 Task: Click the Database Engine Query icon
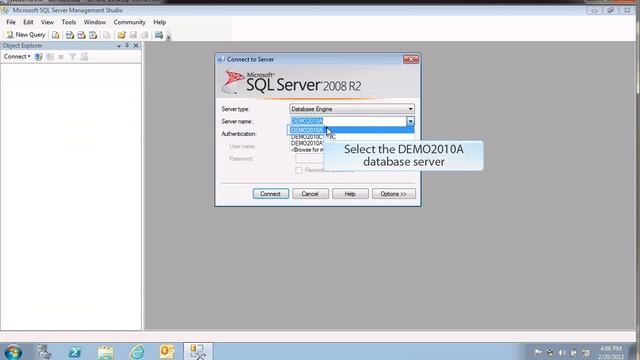coord(56,35)
